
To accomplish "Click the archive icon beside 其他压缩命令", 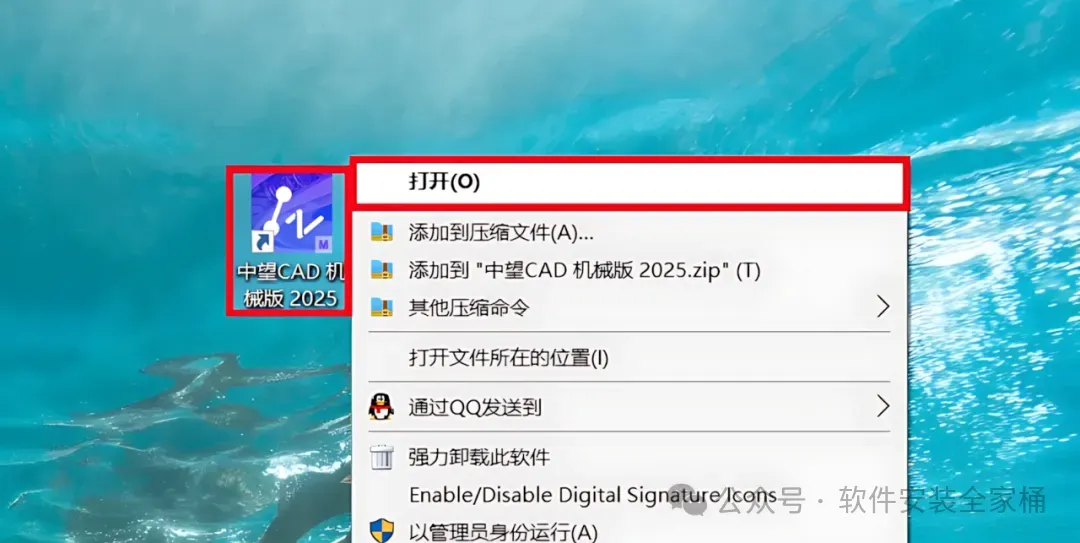I will pos(381,307).
